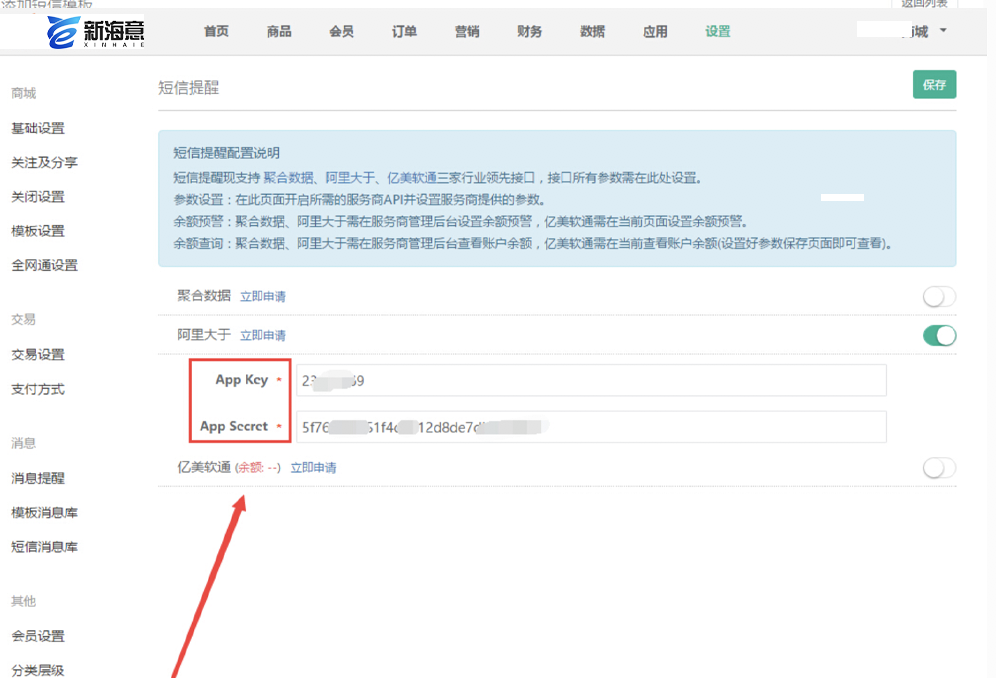This screenshot has height=678, width=996.
Task: Click 立即申请 next to 亿美软通
Action: pos(314,468)
